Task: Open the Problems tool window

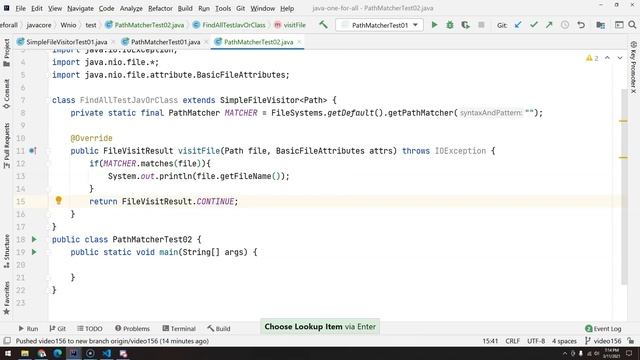Action: pos(132,328)
